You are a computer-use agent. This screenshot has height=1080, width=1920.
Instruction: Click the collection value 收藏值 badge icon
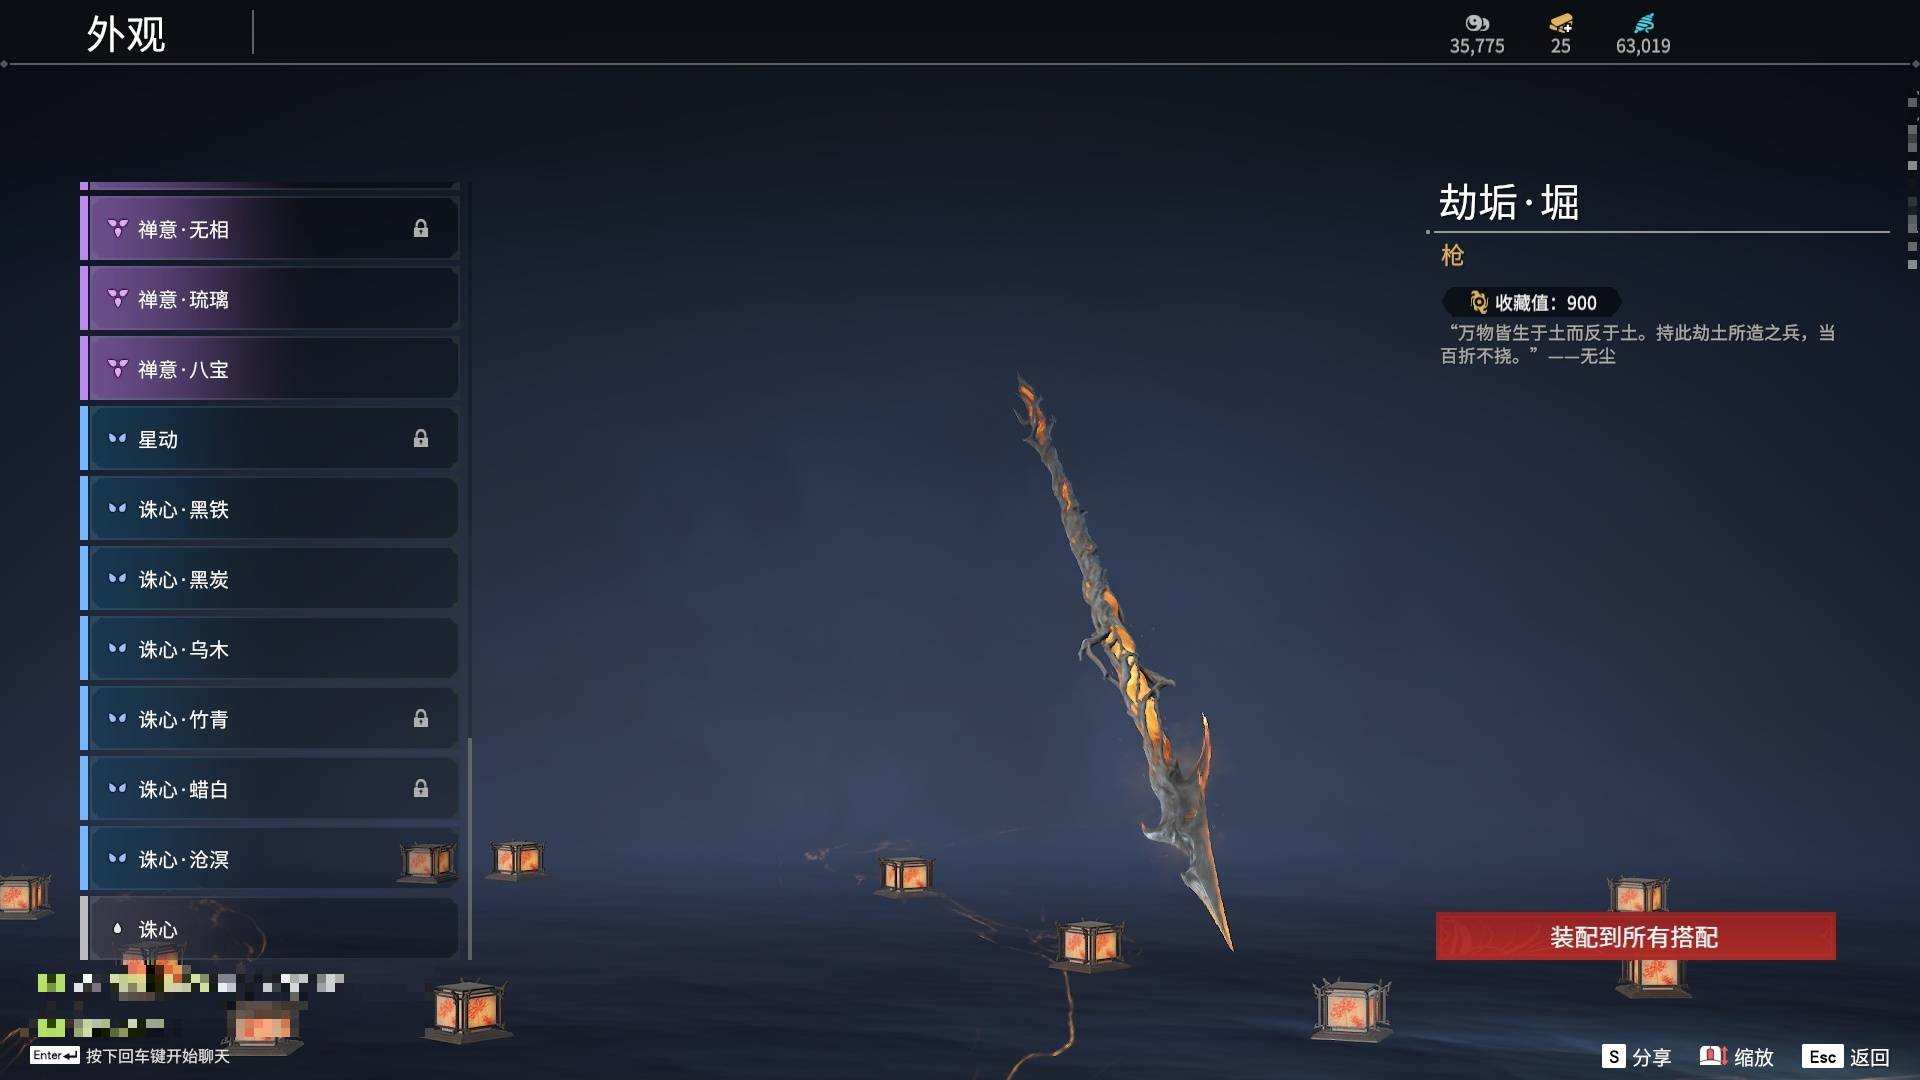pyautogui.click(x=1478, y=302)
